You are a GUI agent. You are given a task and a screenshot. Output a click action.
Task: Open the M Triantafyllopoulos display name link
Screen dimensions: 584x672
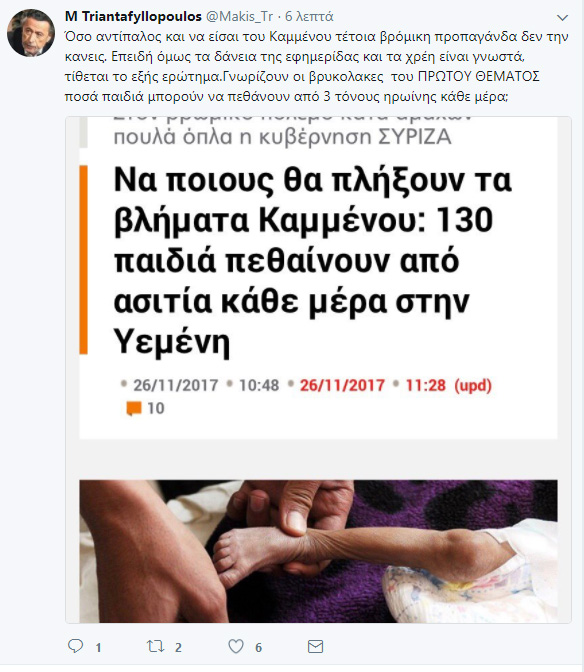click(133, 16)
